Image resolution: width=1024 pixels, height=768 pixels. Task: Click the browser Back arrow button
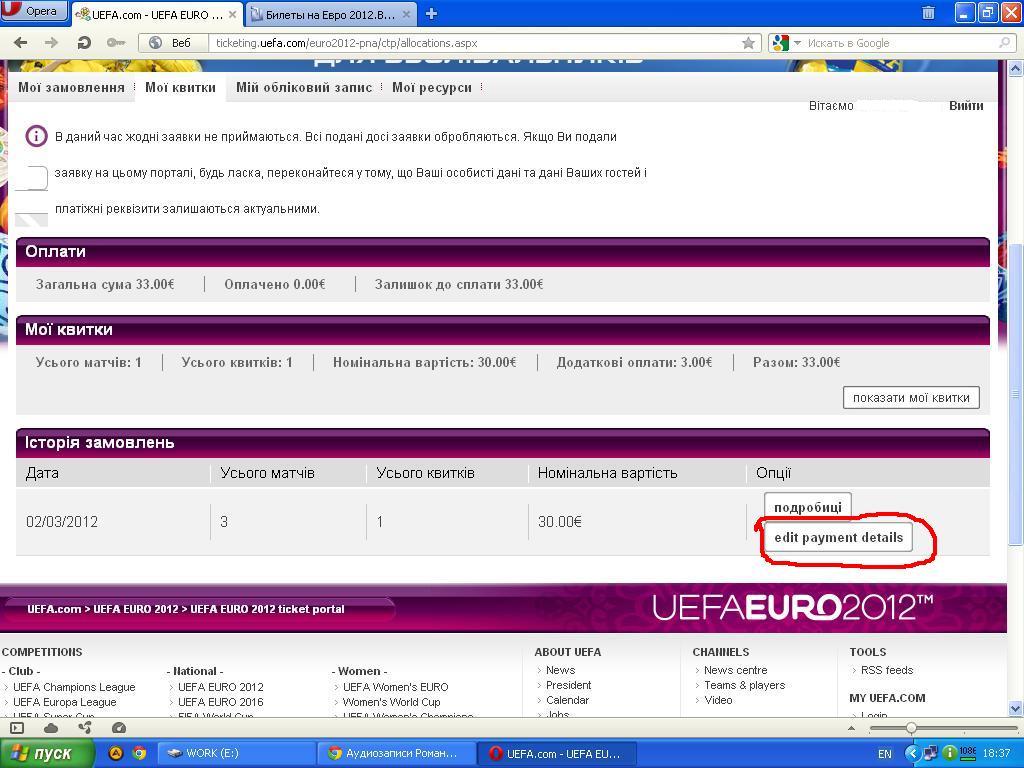click(21, 43)
